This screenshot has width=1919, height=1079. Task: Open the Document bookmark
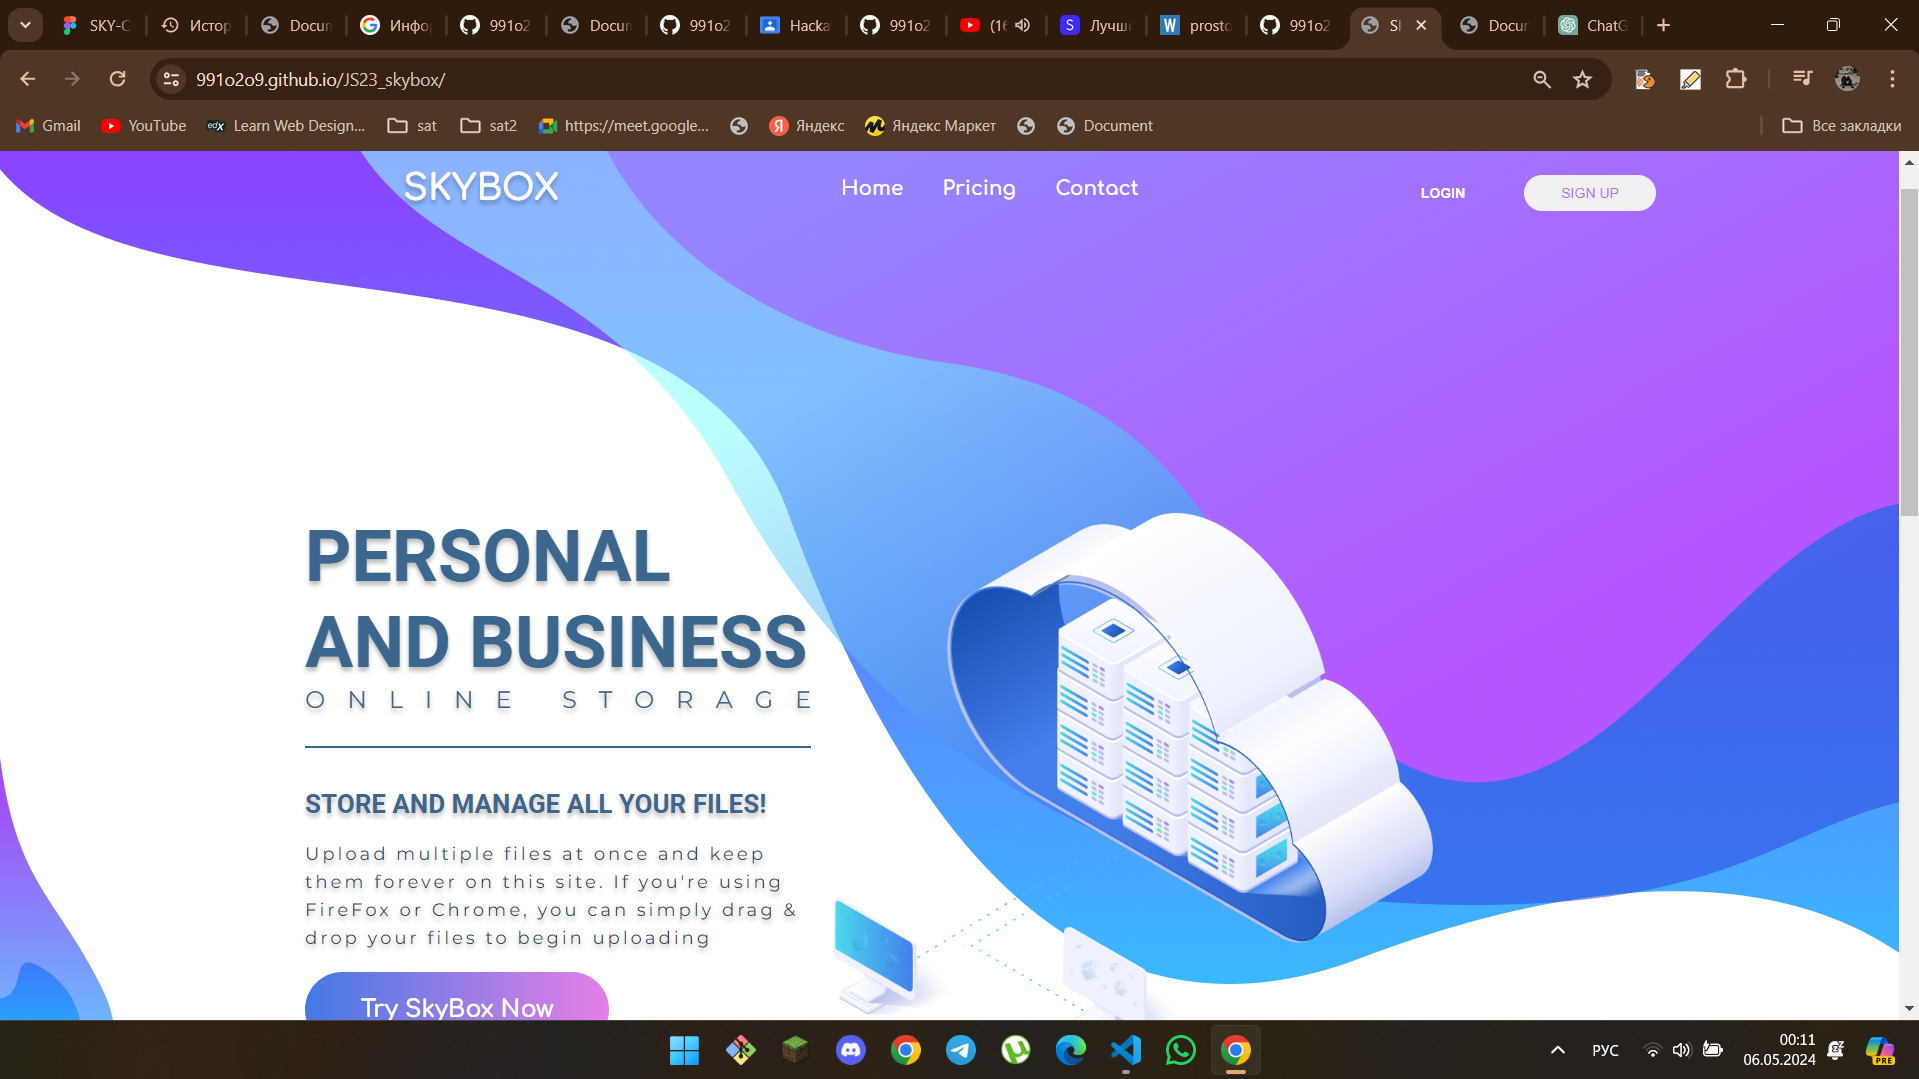click(1105, 126)
